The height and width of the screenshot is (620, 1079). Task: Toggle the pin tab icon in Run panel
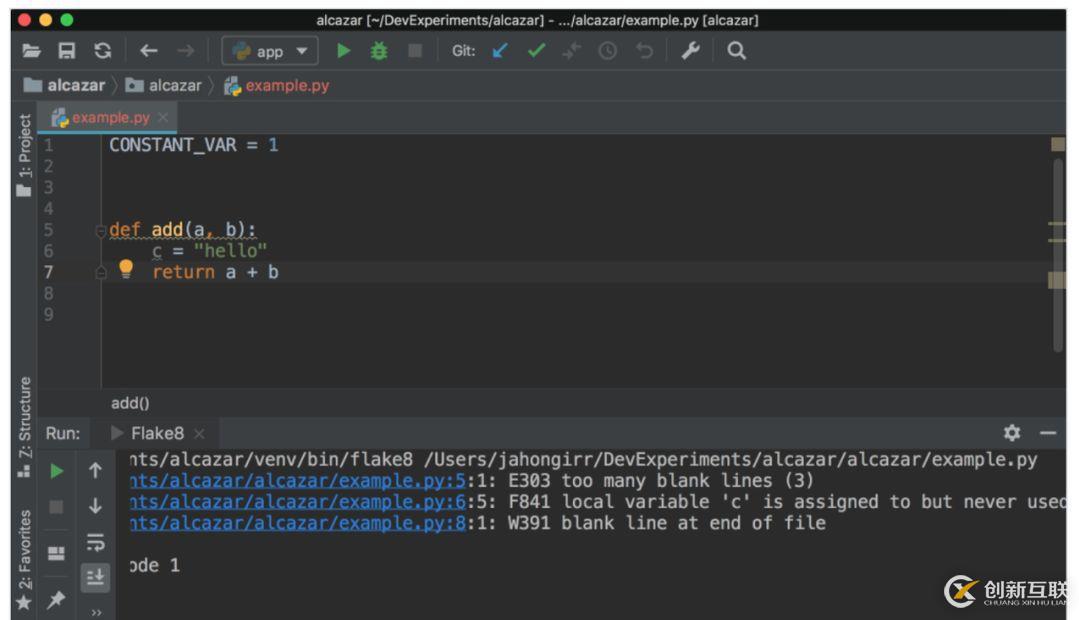tap(56, 599)
